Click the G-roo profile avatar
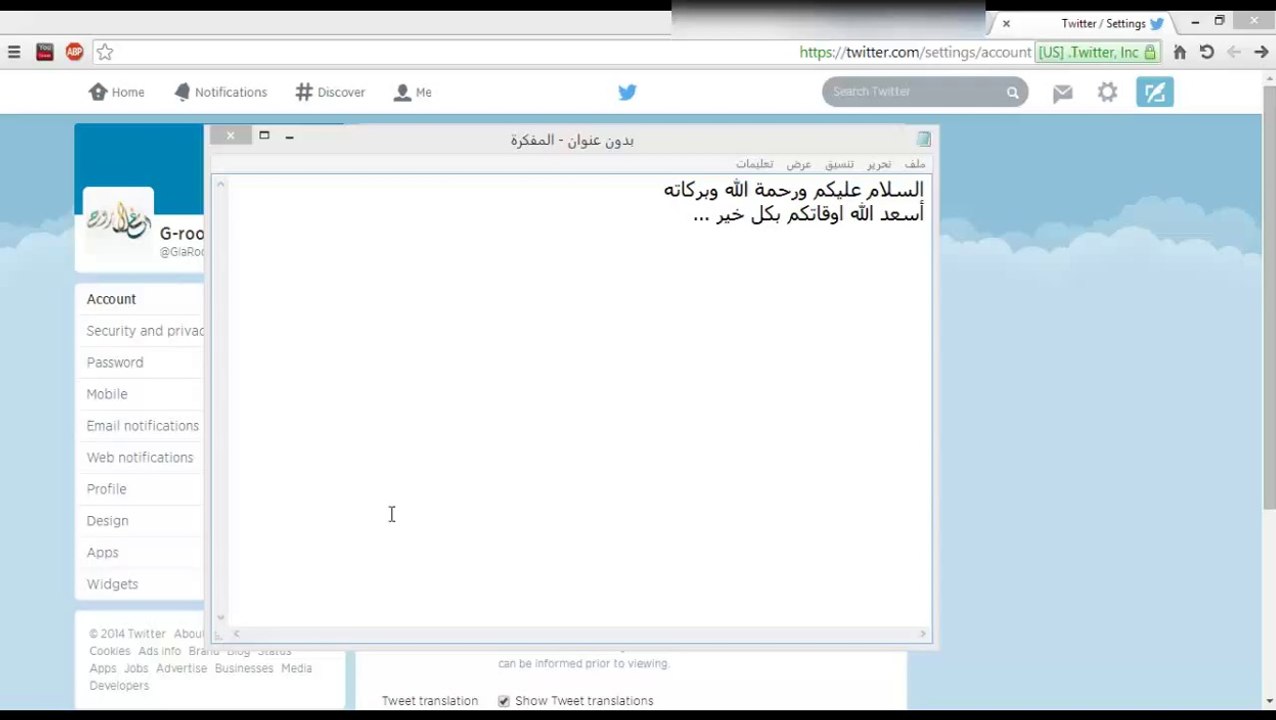 (118, 220)
